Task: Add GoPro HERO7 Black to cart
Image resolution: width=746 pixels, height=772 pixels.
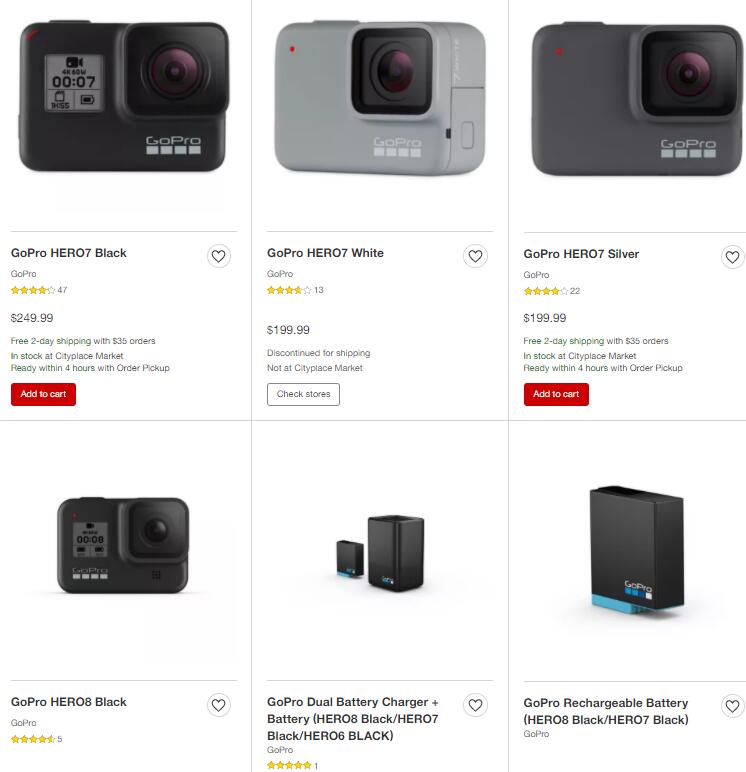Action: [x=43, y=394]
